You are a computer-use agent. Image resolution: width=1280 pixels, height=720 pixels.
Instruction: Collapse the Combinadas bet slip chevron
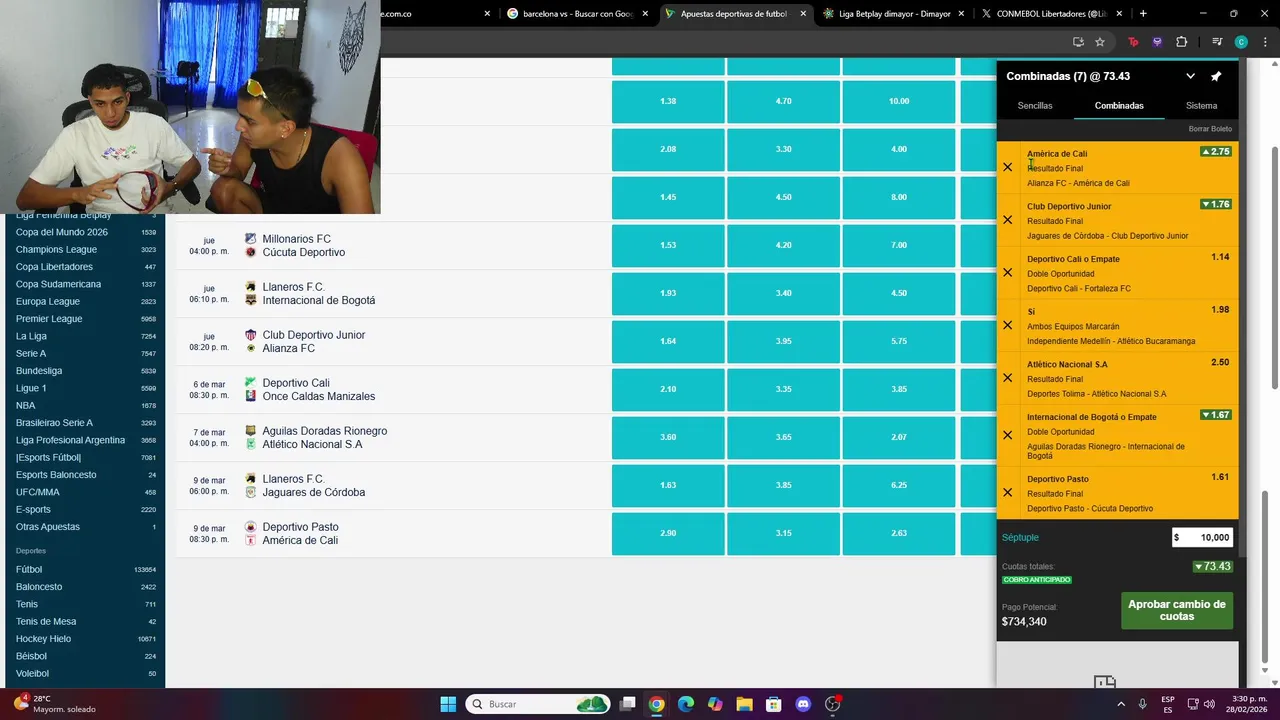click(1190, 76)
